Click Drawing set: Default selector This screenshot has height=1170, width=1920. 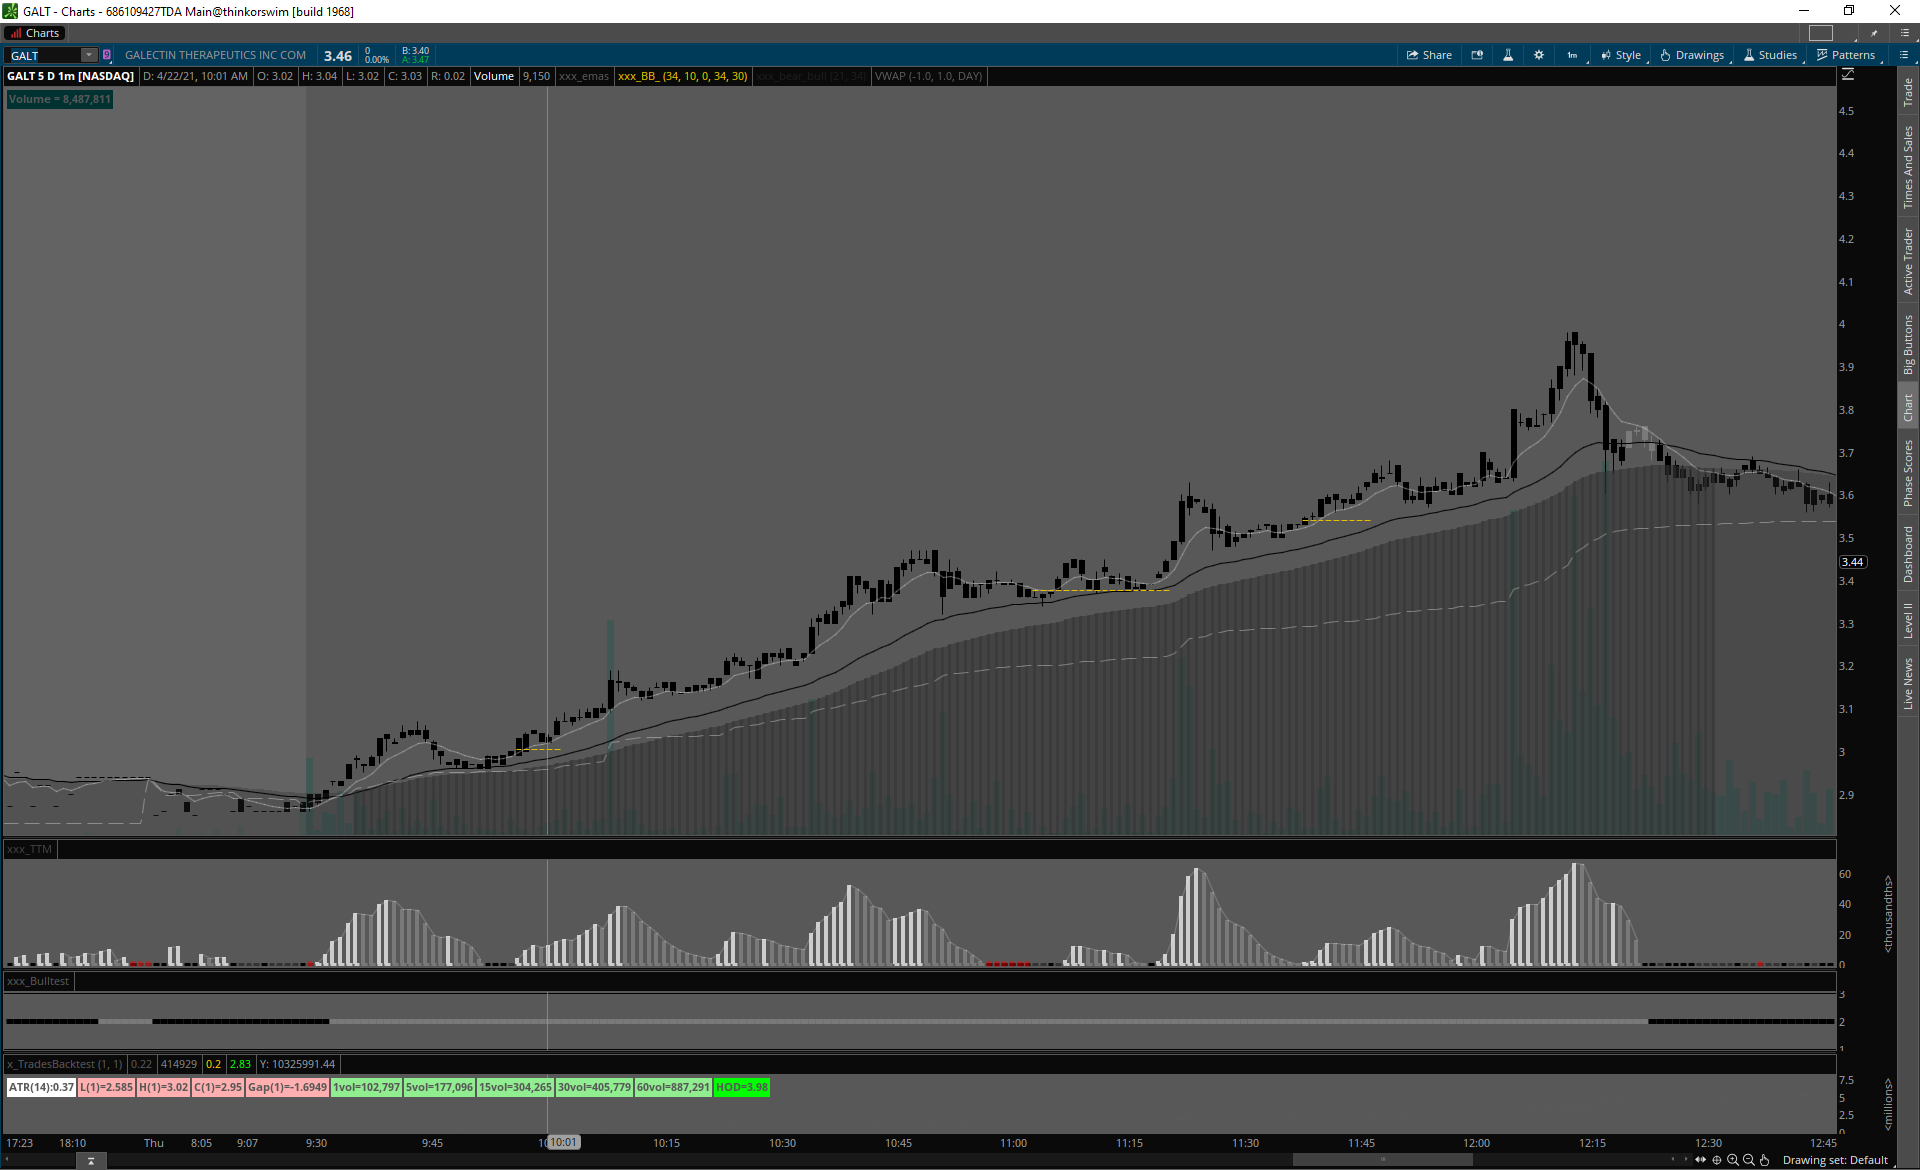(x=1835, y=1160)
